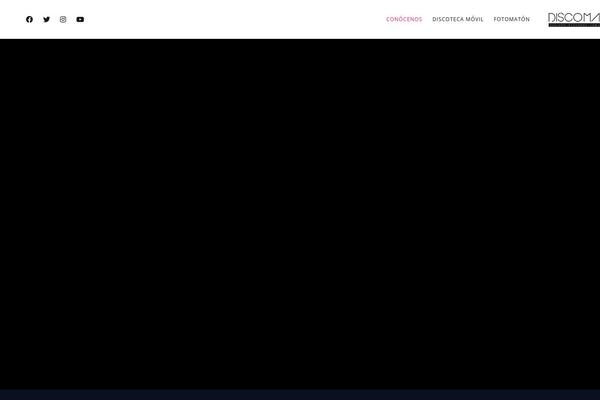Image resolution: width=600 pixels, height=400 pixels.
Task: Open the Discoteca Móvil menu item
Action: 458,19
